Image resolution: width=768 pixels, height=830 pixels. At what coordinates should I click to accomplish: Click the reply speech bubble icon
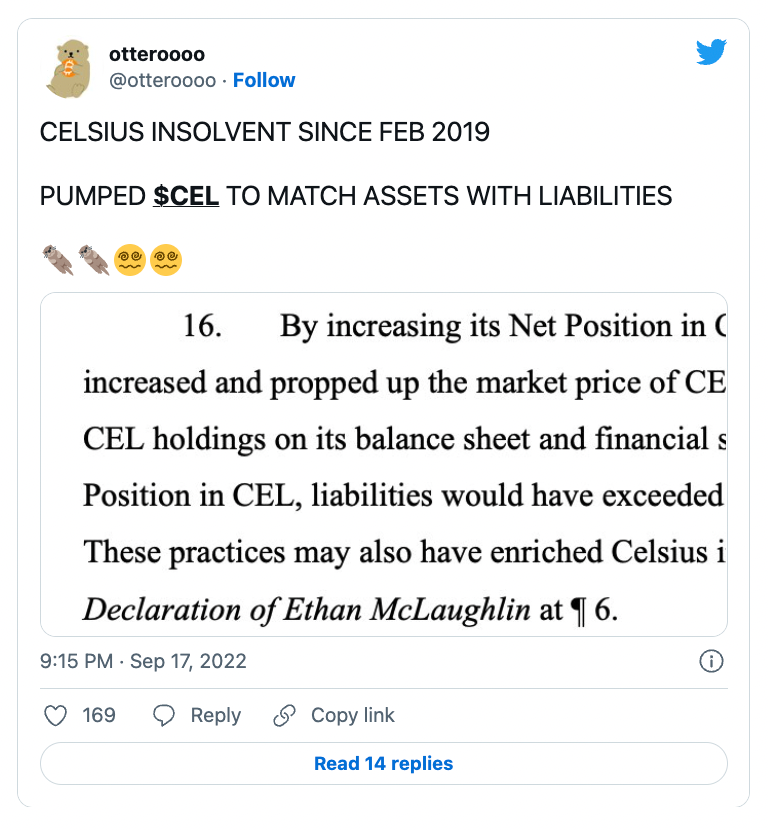(x=164, y=716)
